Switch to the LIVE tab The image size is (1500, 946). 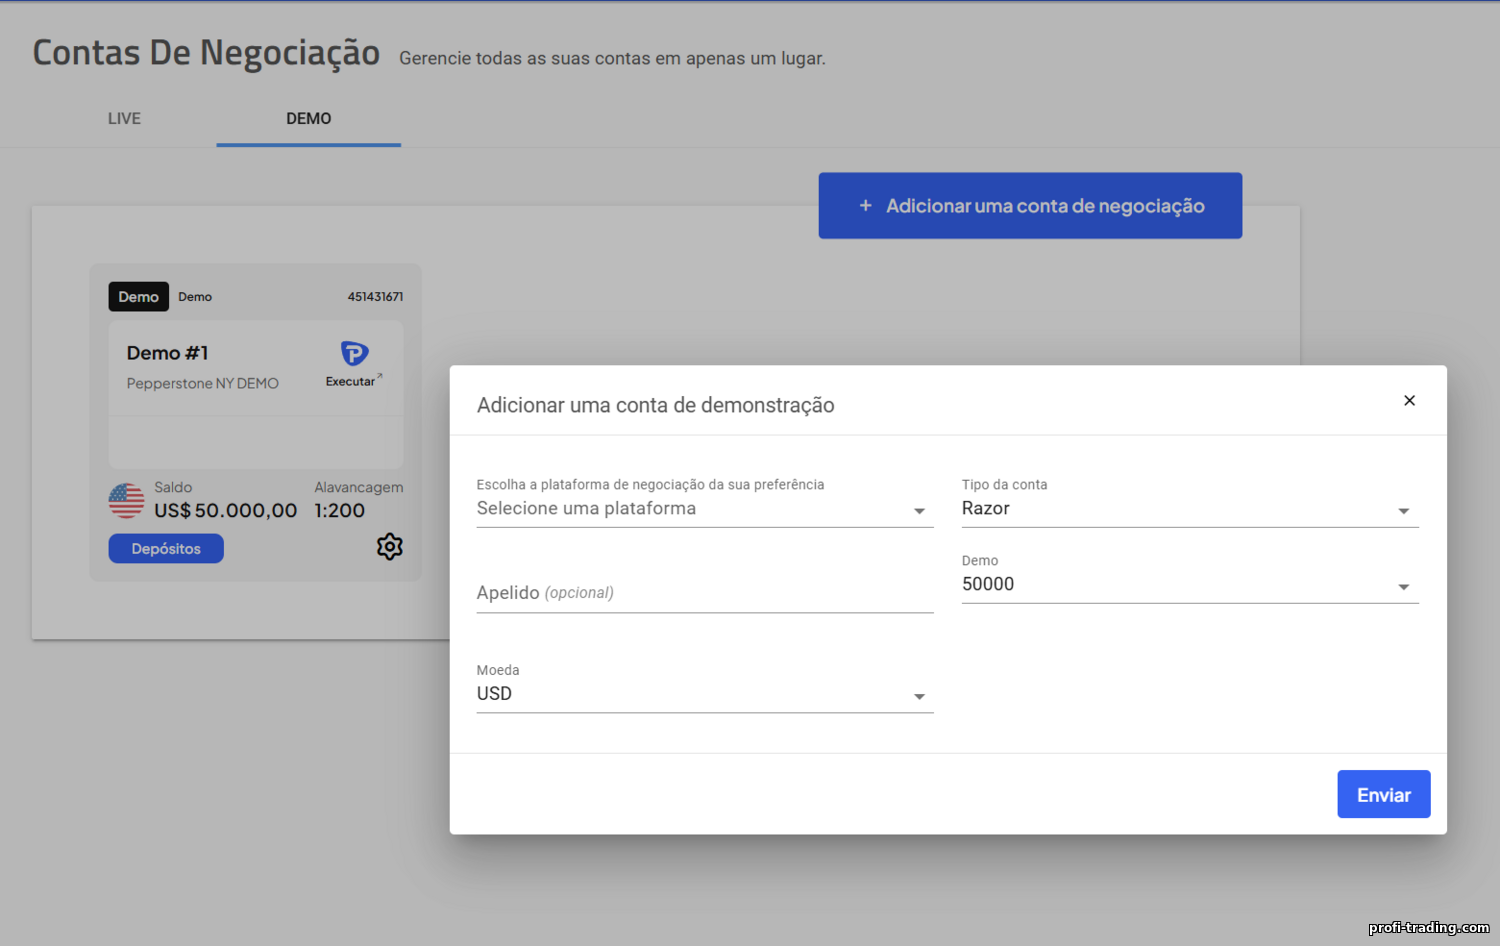coord(124,118)
